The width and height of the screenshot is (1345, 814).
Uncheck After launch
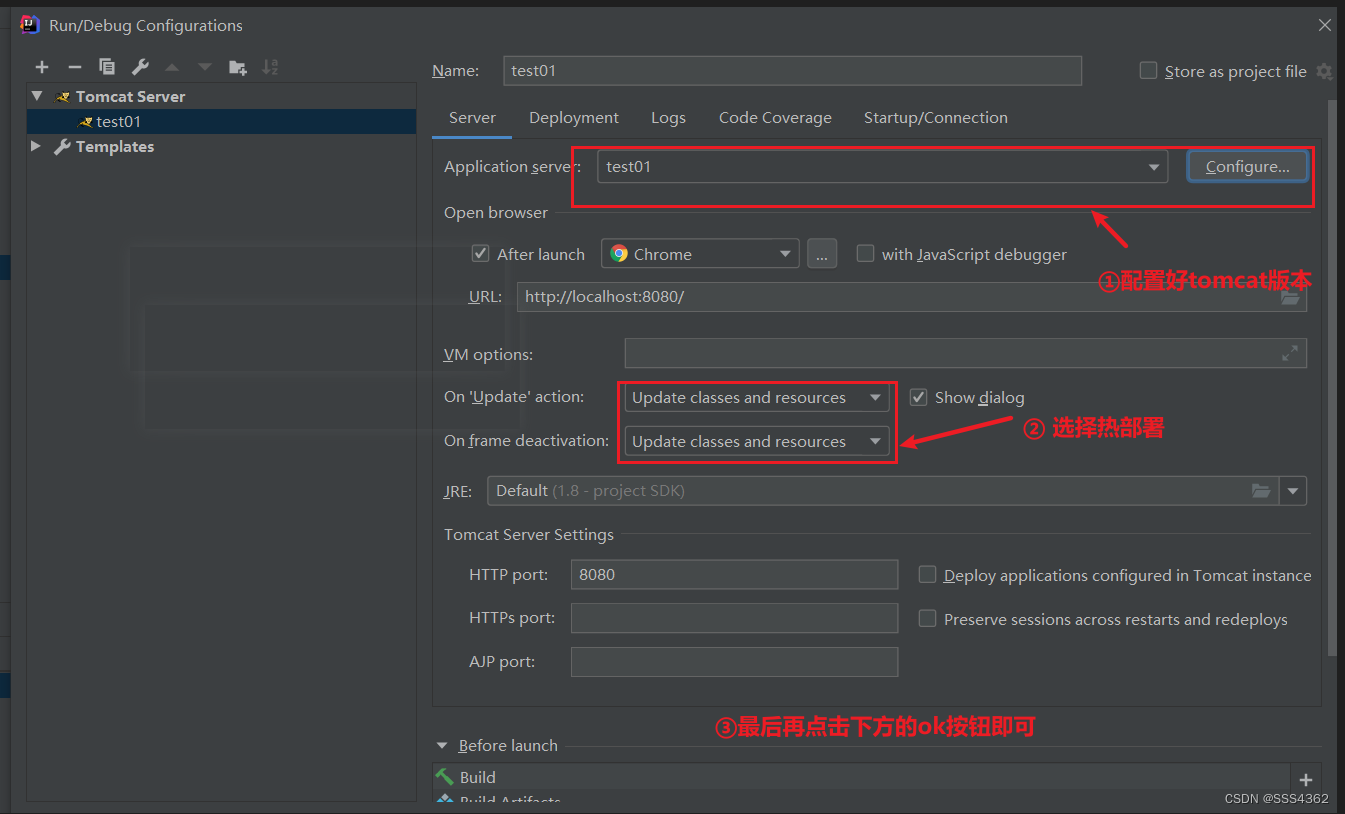481,254
